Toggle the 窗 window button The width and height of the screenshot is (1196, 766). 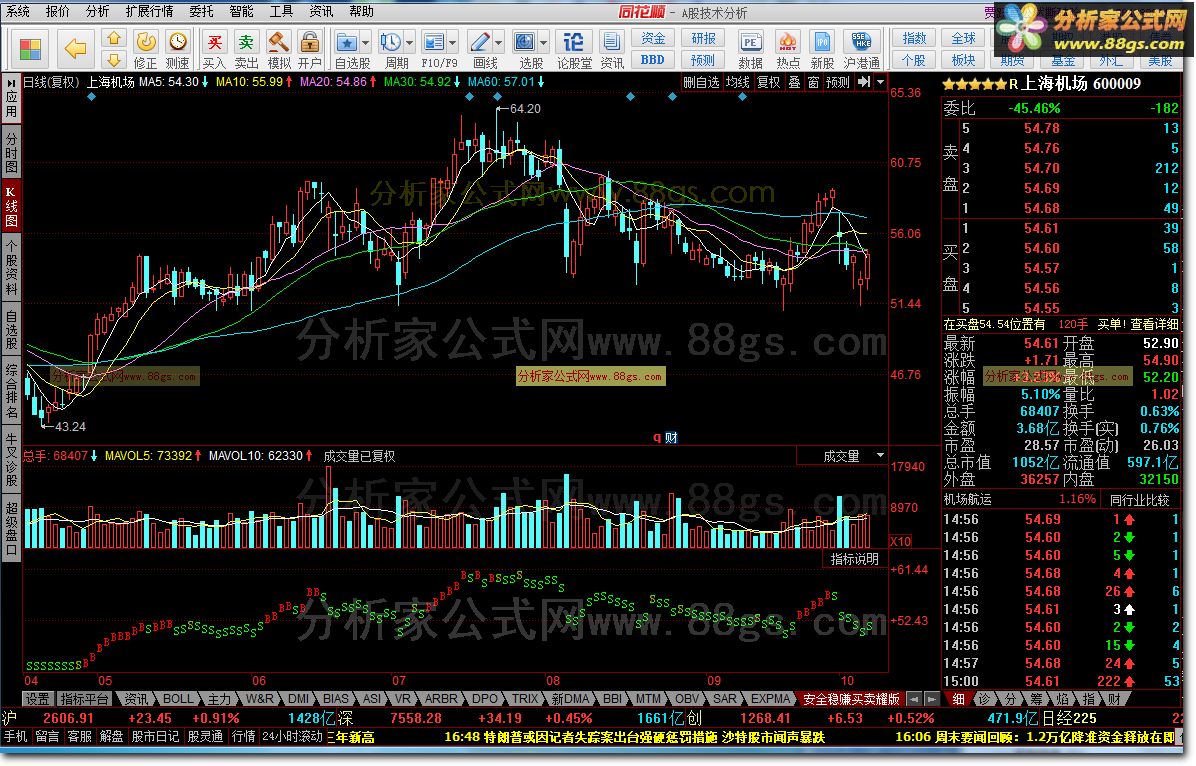point(813,82)
